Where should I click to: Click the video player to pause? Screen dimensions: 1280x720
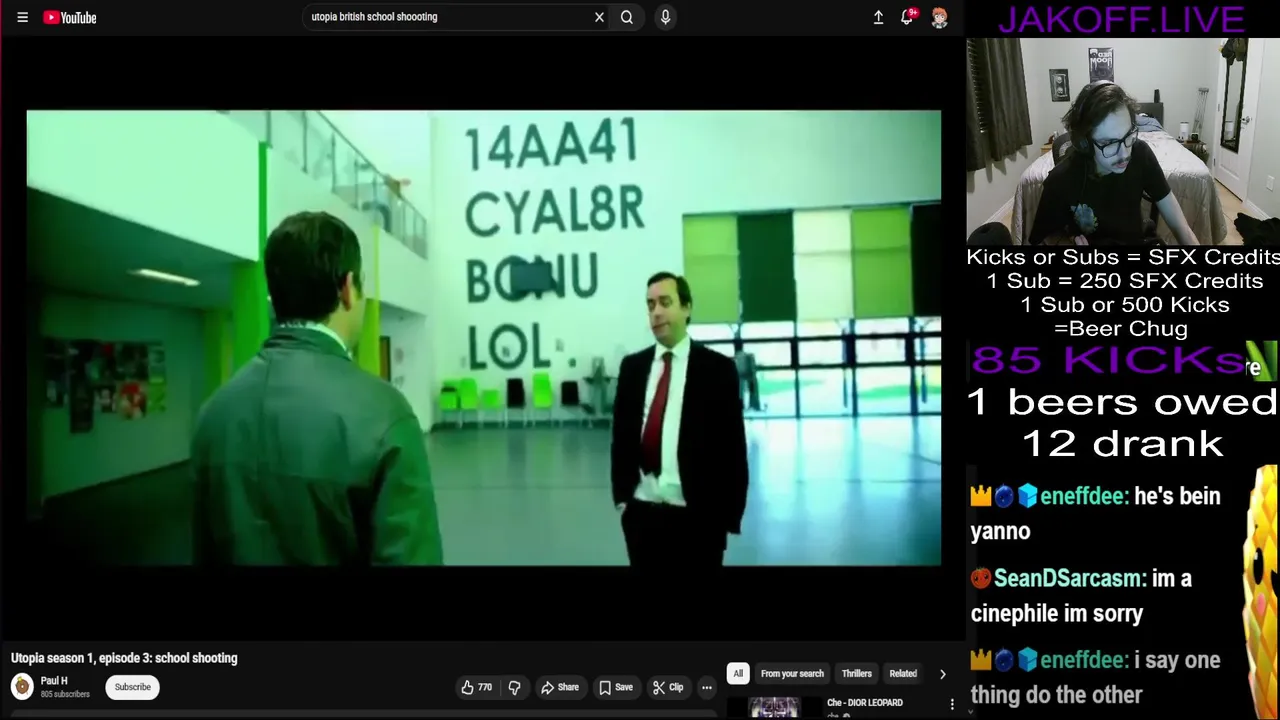point(483,338)
